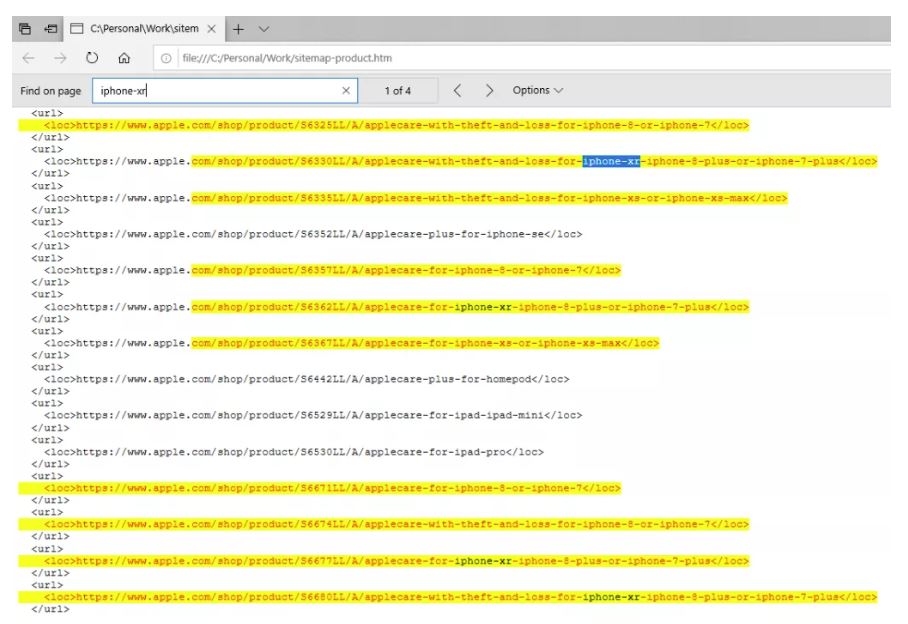Click the S6335LL iphone-xs URL line
The width and height of the screenshot is (908, 624).
point(415,198)
